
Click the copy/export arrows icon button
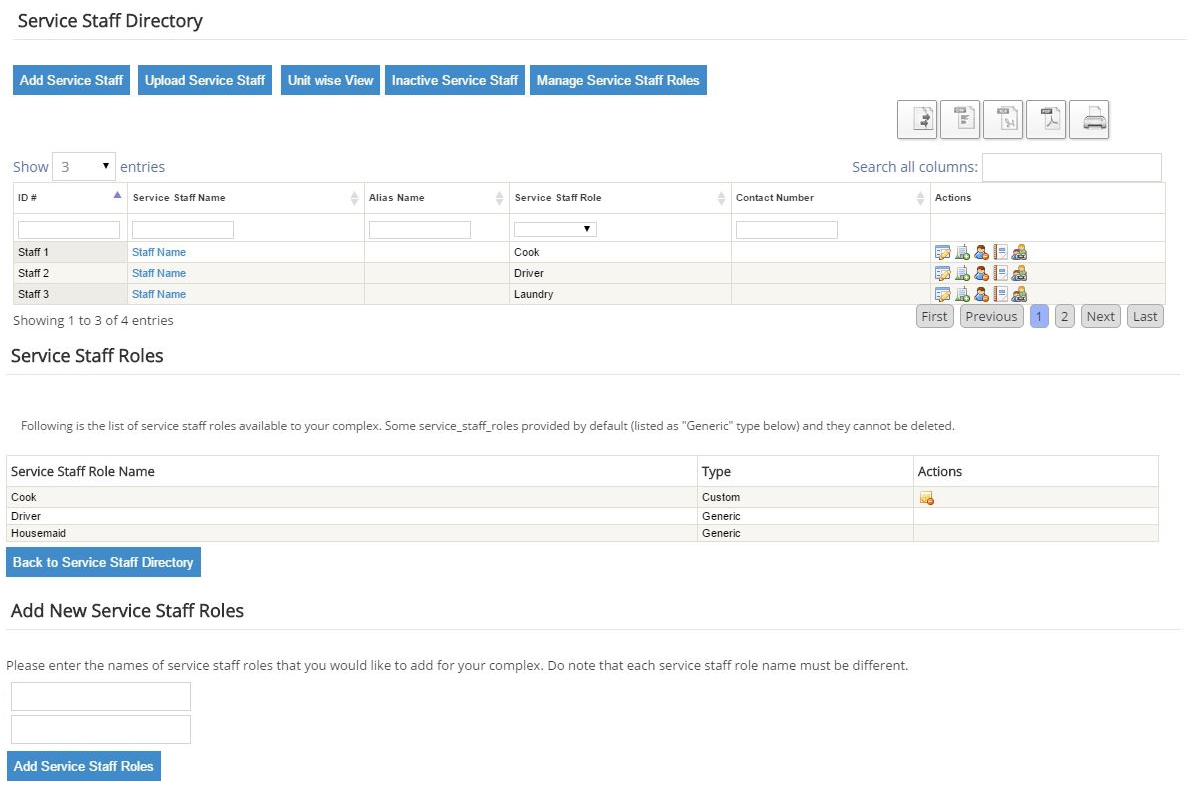point(917,120)
